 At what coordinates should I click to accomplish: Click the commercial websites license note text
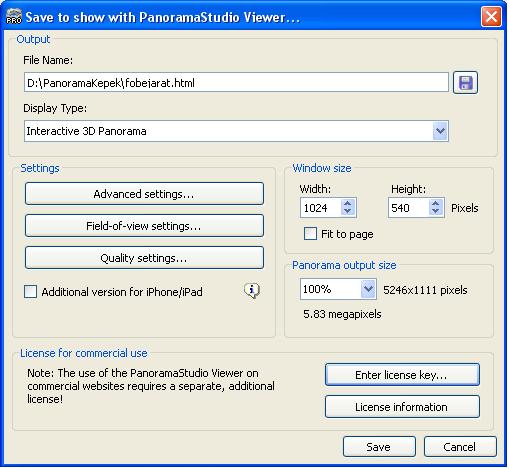coord(151,386)
